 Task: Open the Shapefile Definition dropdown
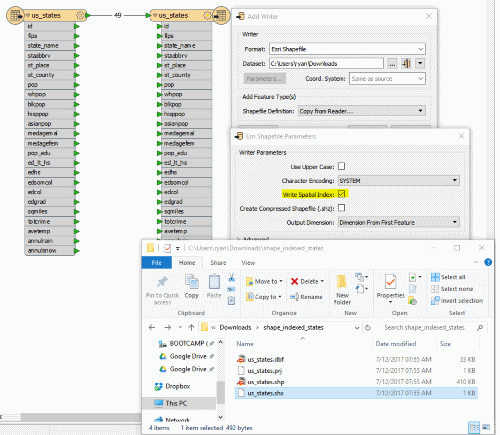click(362, 111)
